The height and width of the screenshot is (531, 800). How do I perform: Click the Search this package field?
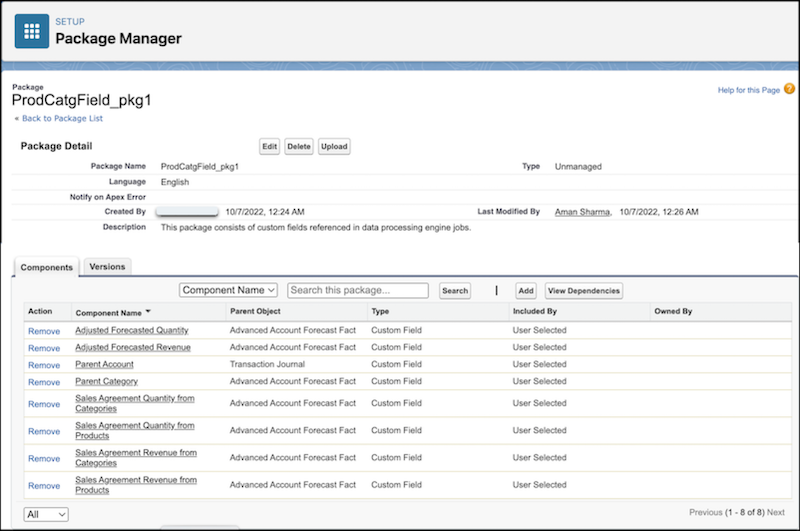point(358,290)
